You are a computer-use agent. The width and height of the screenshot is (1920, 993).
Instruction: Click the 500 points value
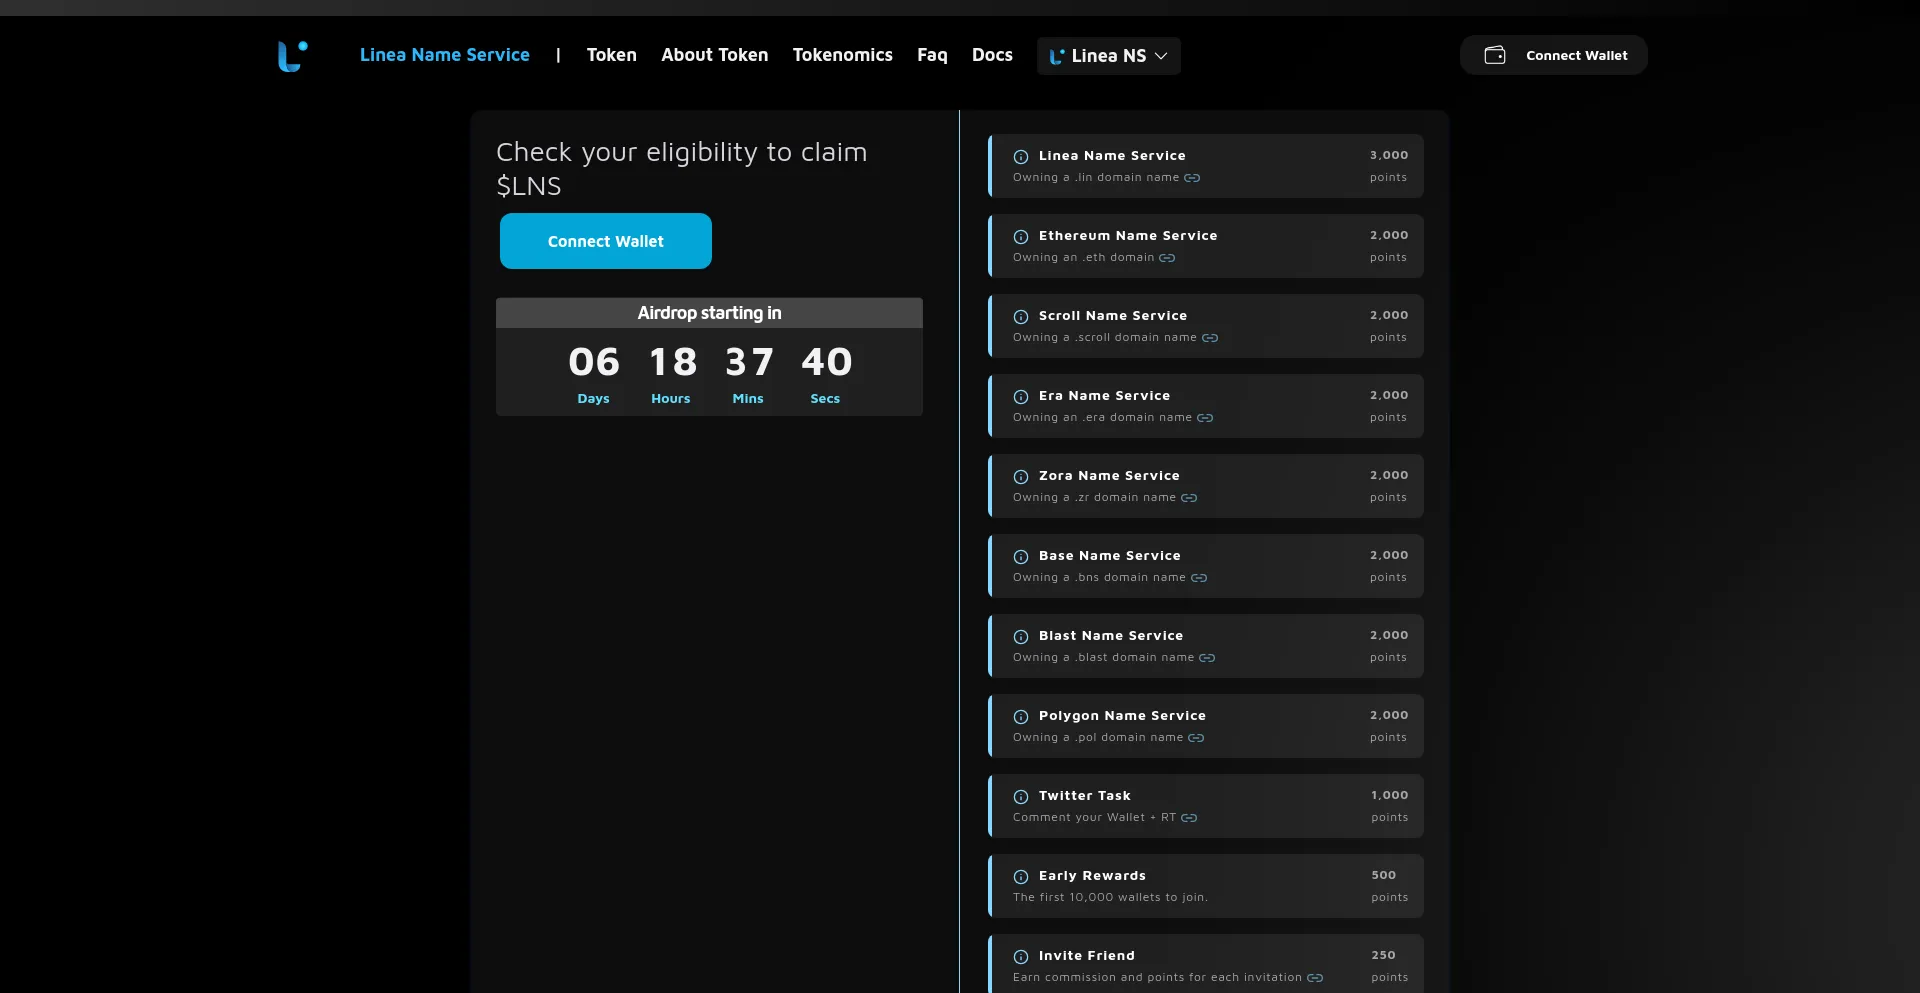click(x=1384, y=875)
